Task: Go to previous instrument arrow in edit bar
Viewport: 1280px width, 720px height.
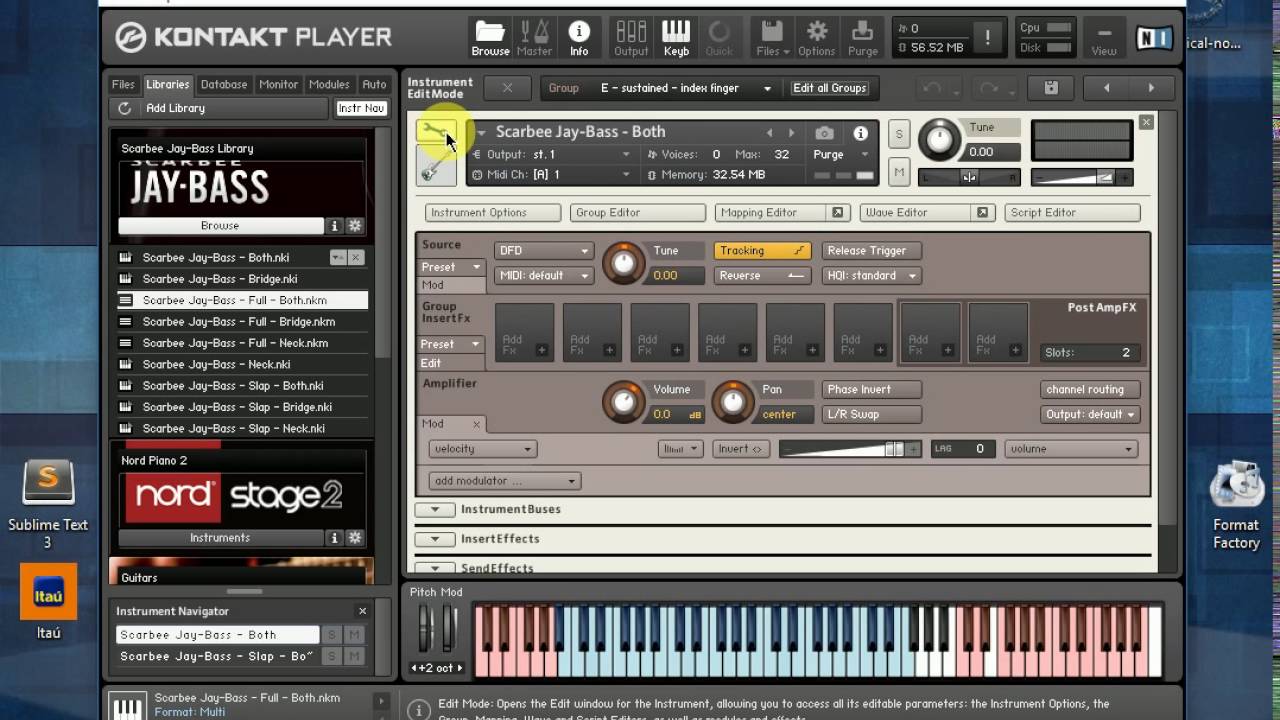Action: click(1106, 88)
